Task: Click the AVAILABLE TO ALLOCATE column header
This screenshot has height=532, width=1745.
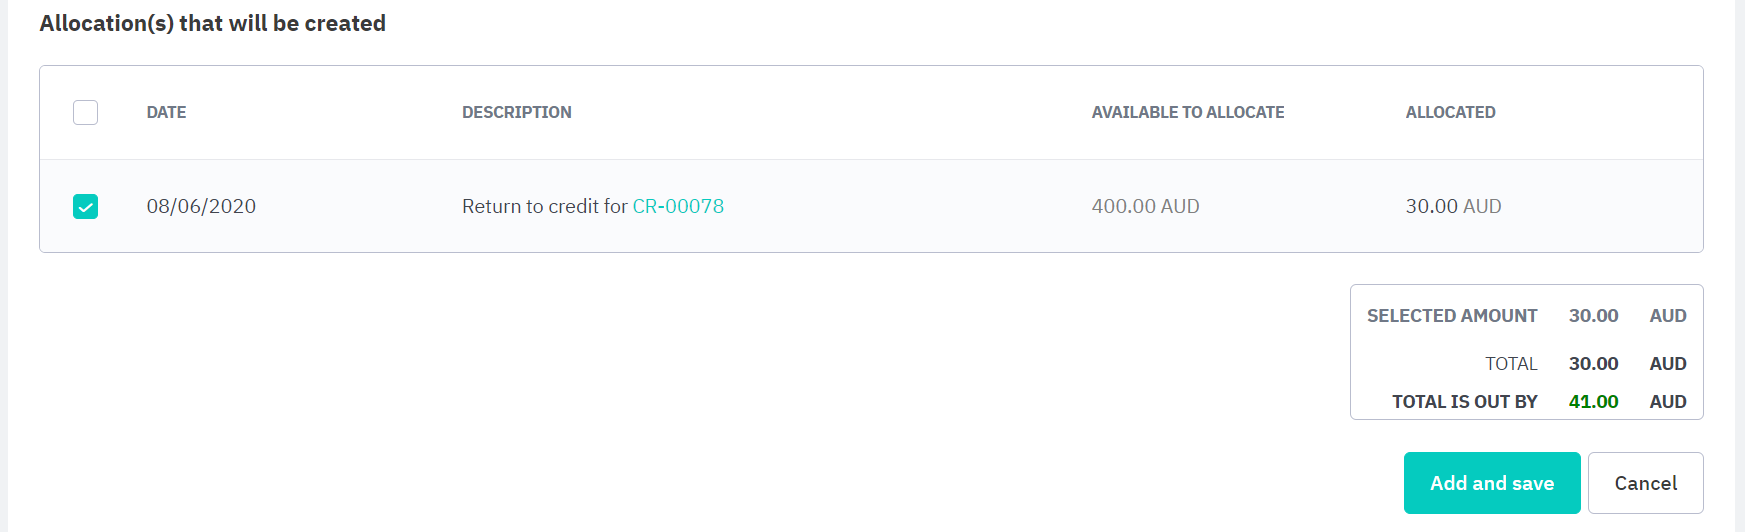Action: pos(1187,112)
